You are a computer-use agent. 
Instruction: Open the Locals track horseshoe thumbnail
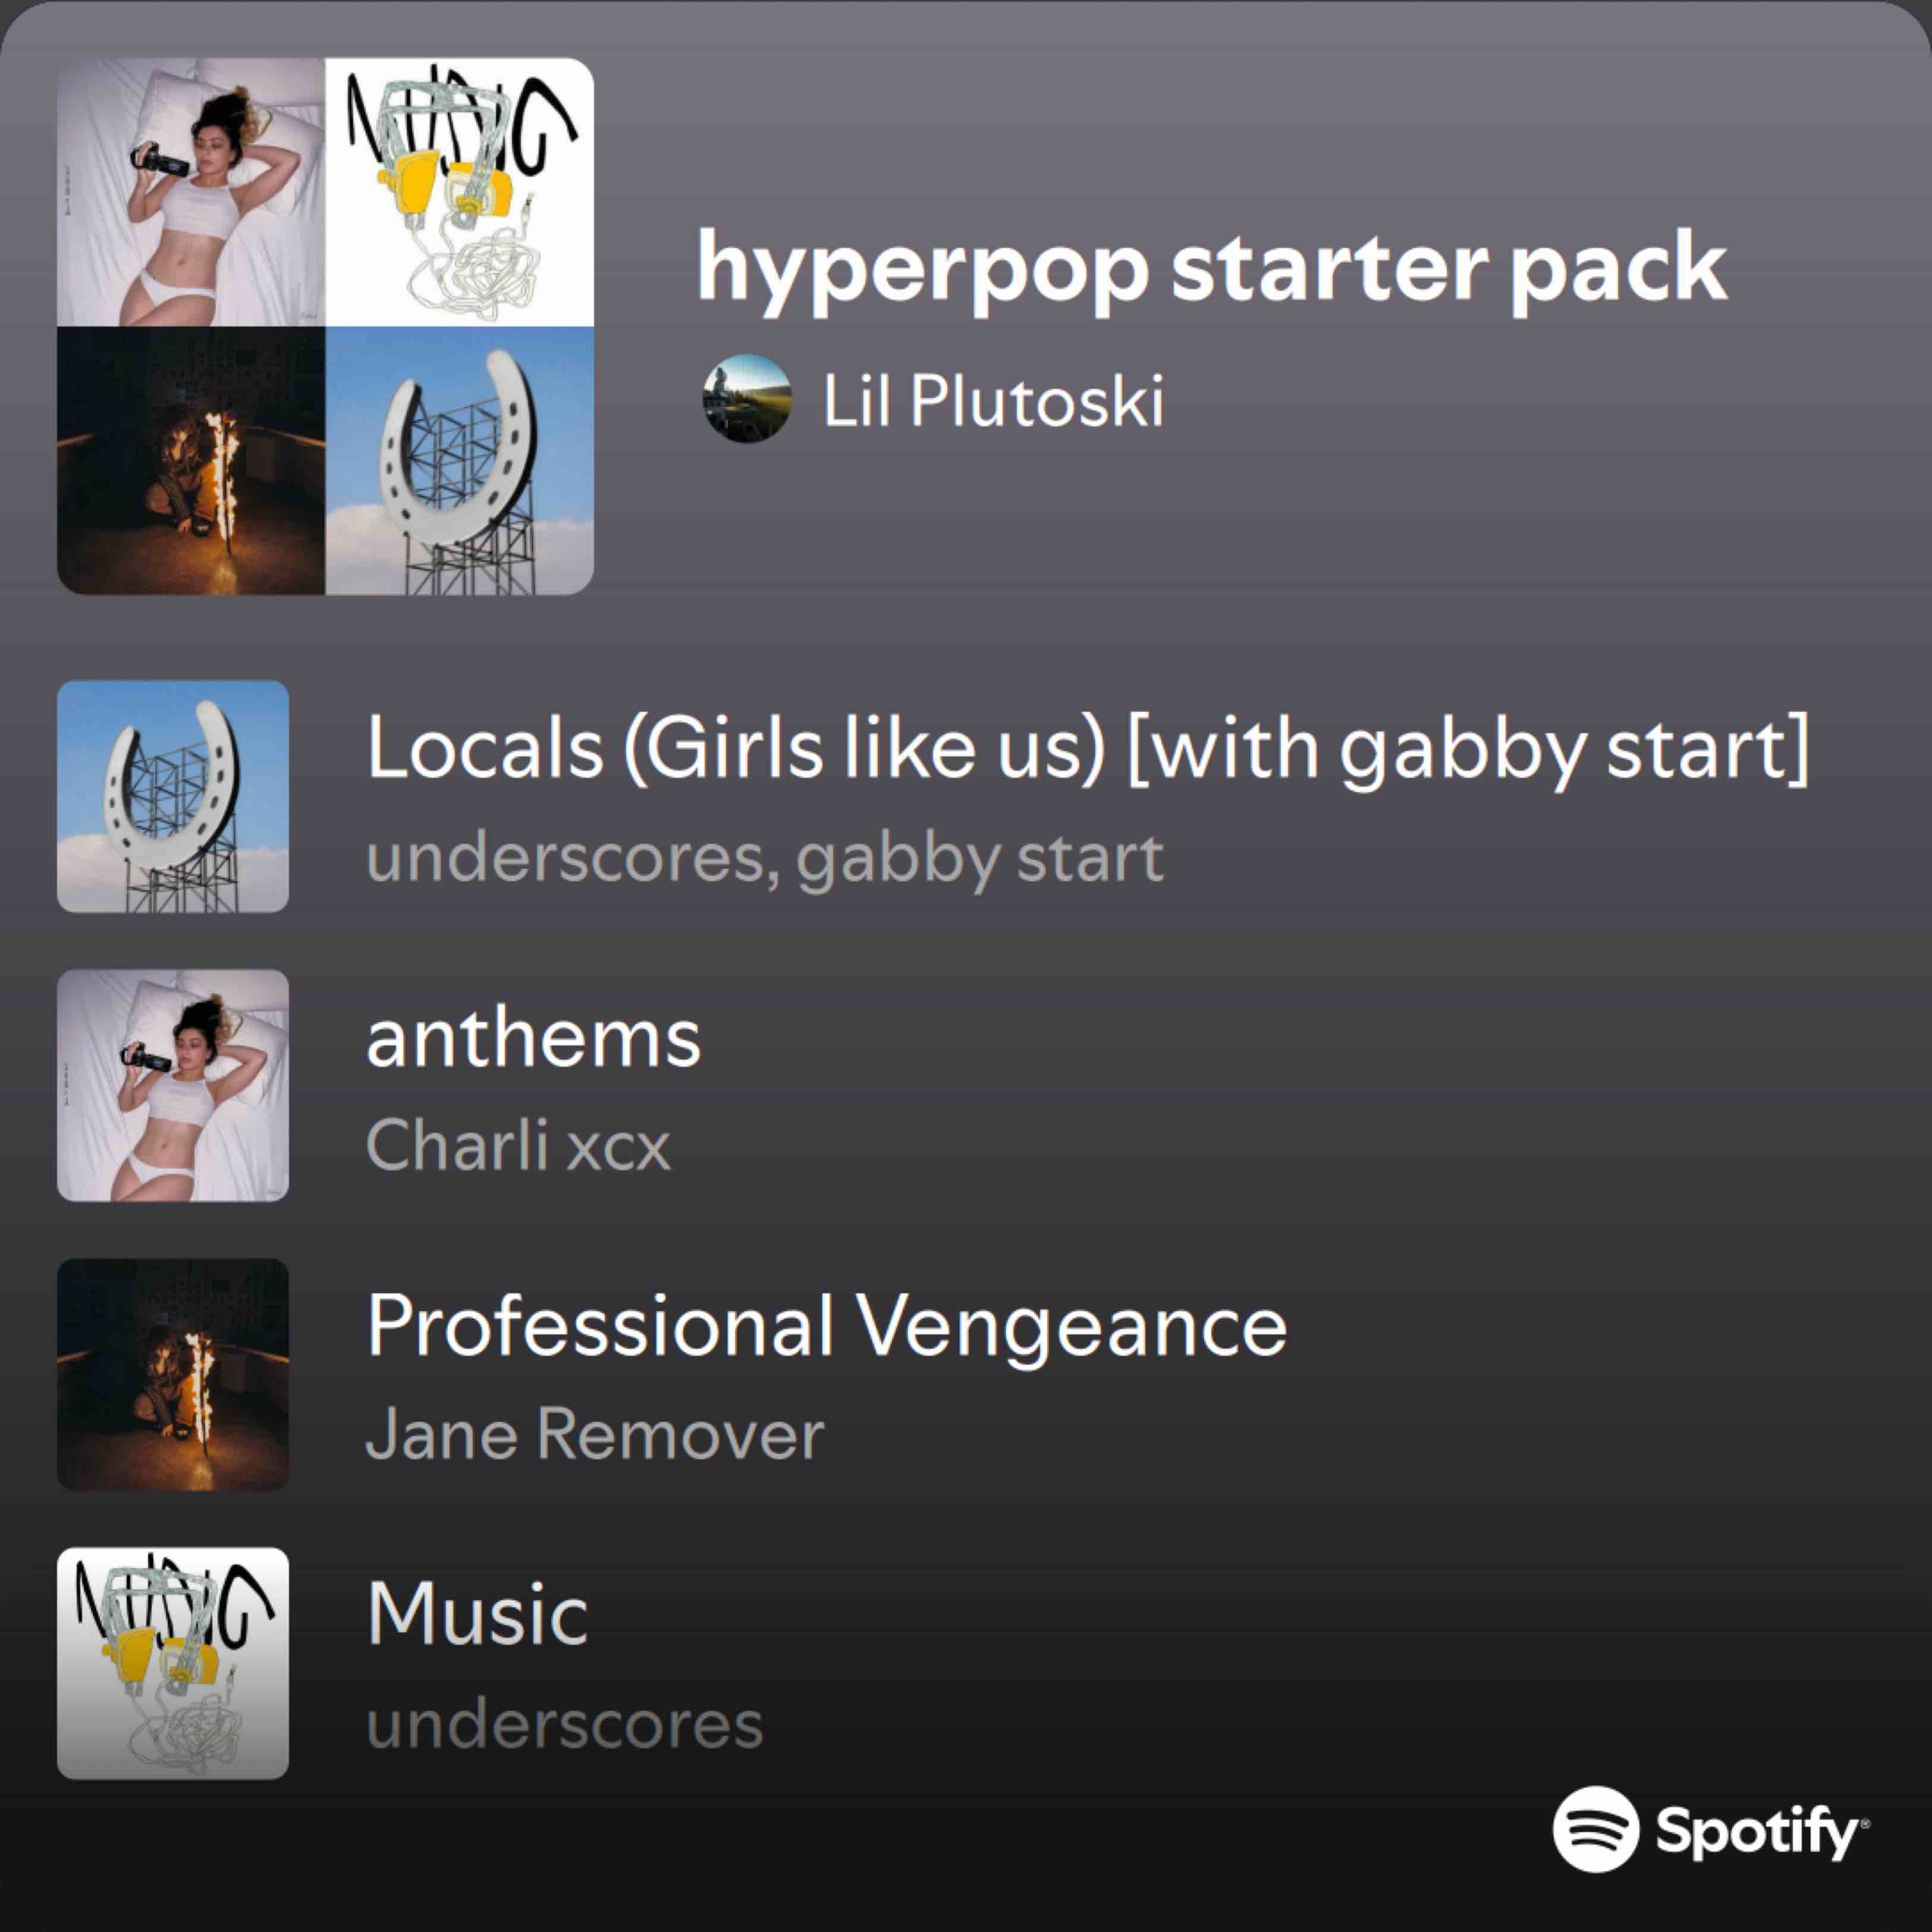[x=173, y=796]
